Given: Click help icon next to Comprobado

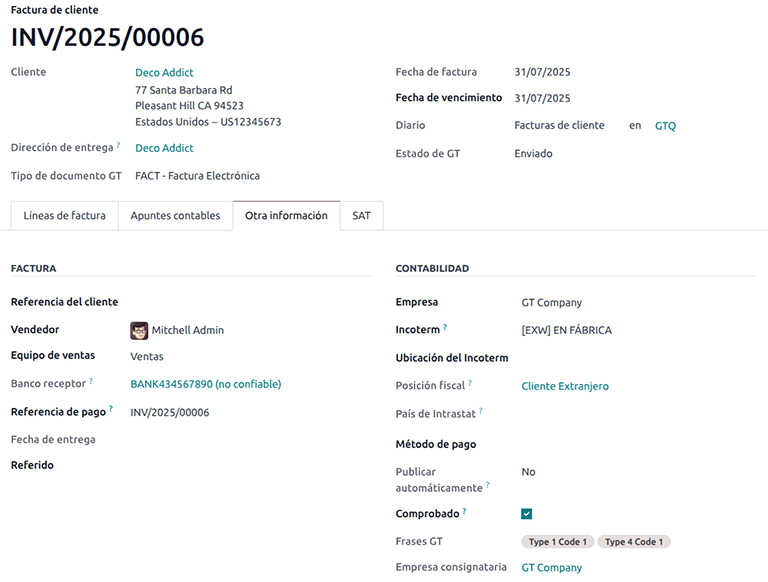Looking at the screenshot, I should click(x=466, y=512).
